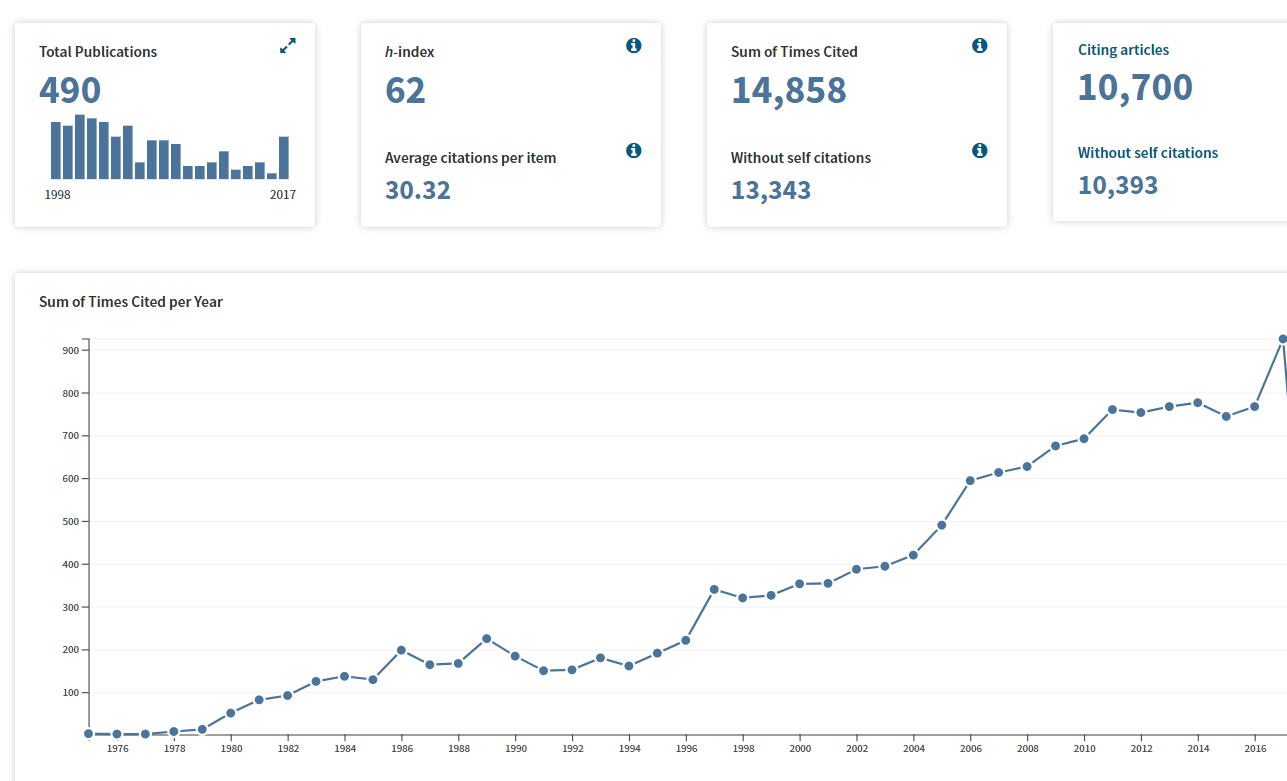Screen dimensions: 1287x781
Task: Click the 2015 dip data point
Action: 1226,416
